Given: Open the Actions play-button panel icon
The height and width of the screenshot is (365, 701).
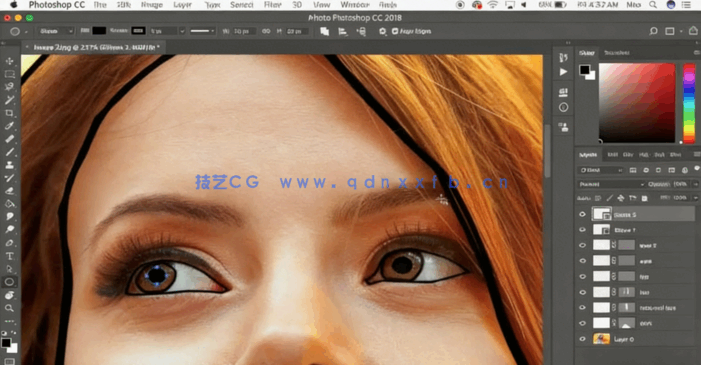Looking at the screenshot, I should click(x=563, y=72).
